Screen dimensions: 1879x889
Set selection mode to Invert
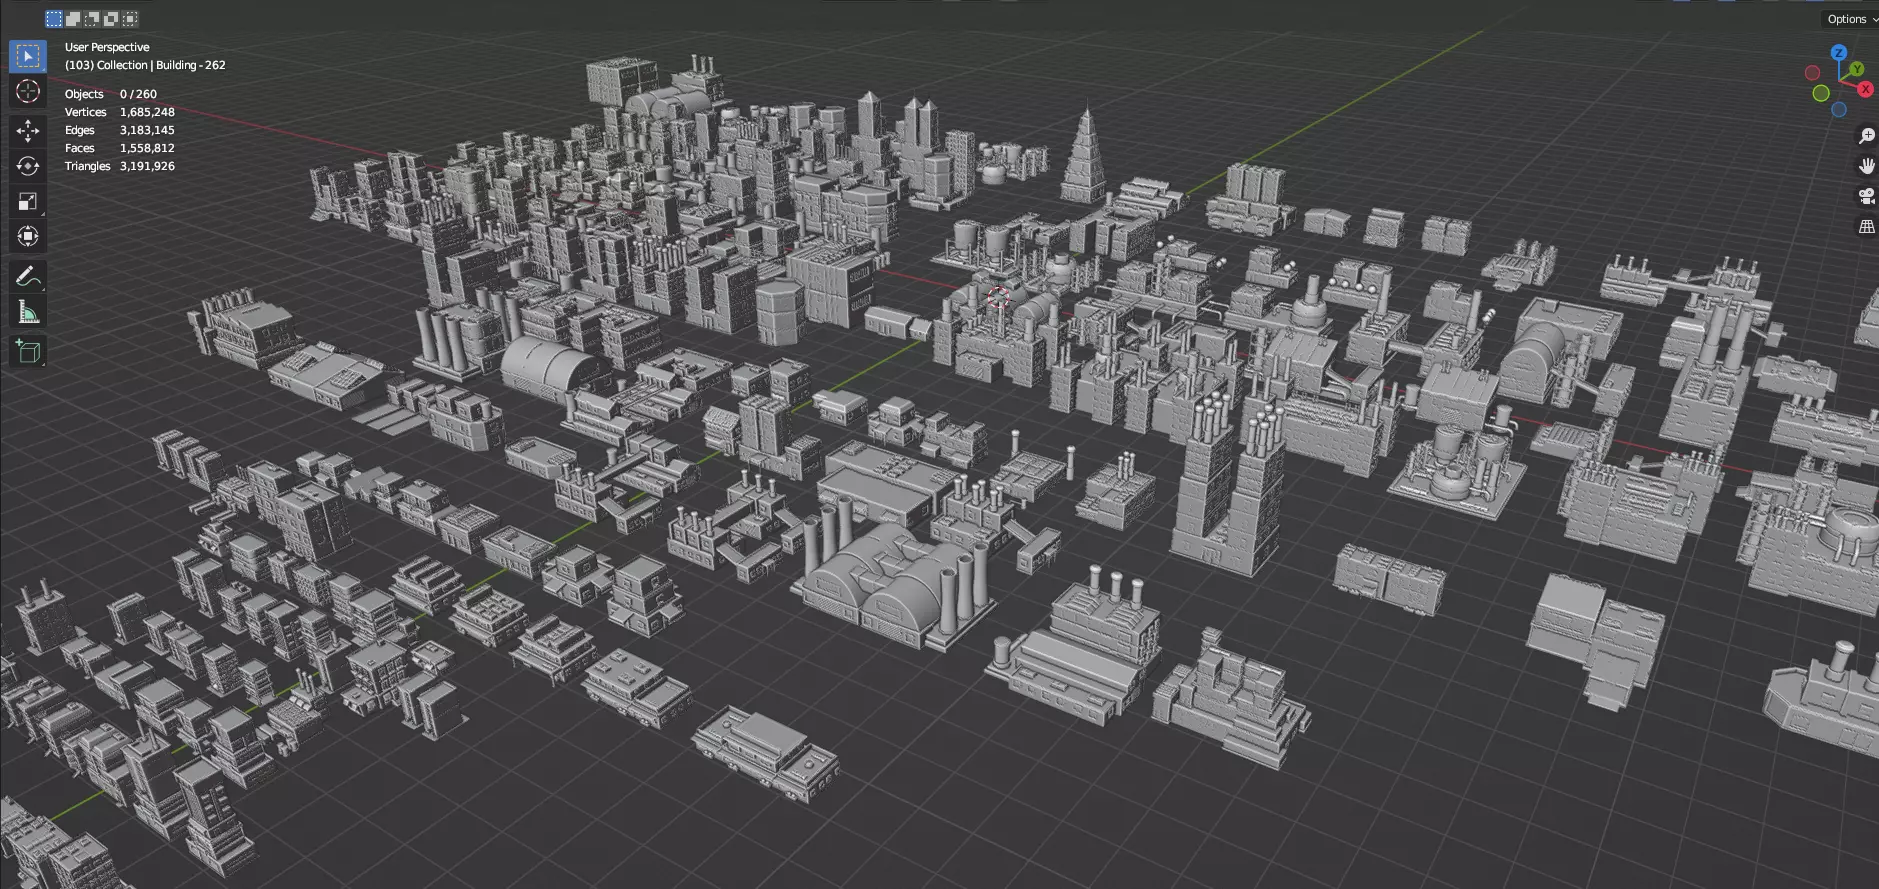(111, 19)
